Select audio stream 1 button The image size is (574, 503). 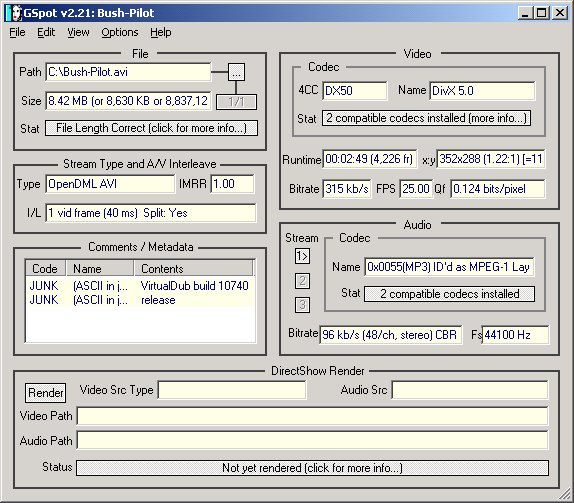tap(302, 256)
